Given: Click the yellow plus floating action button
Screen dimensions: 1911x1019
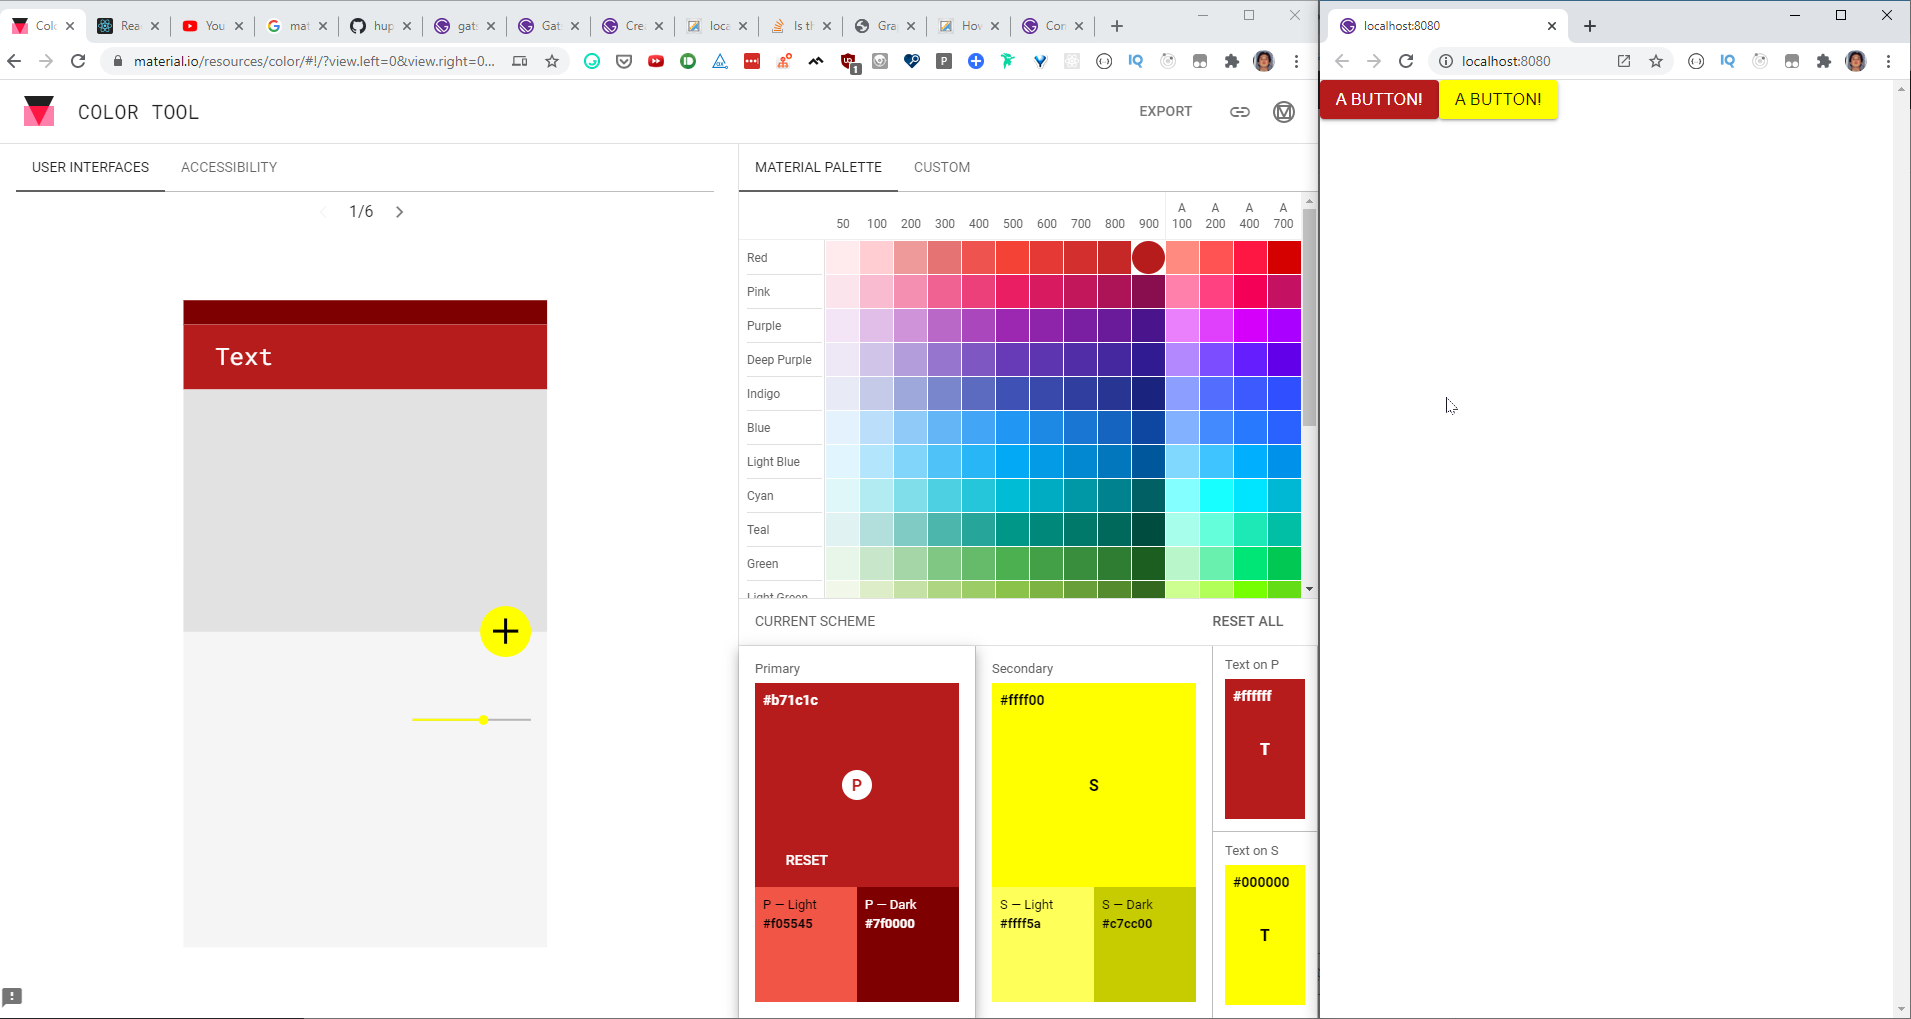Looking at the screenshot, I should [505, 631].
